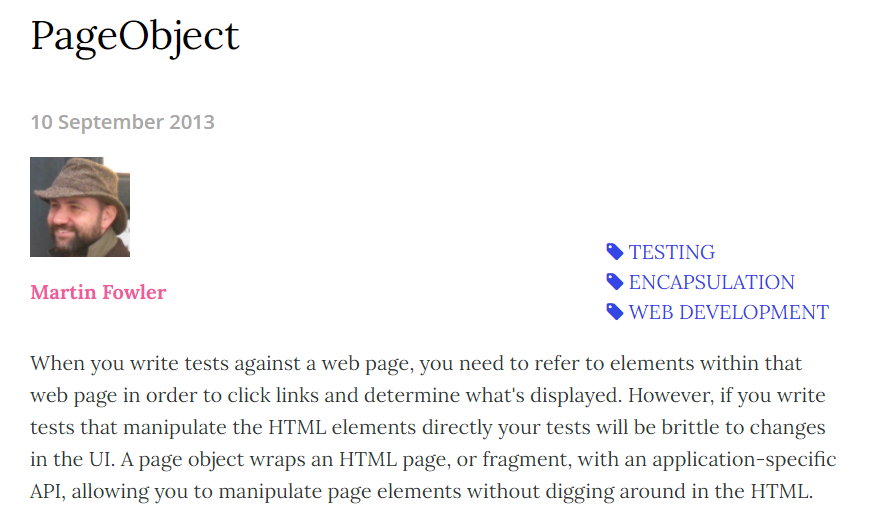Viewport: 878px width, 523px height.
Task: Click the word 'API,' starting the last line
Action: pyautogui.click(x=48, y=492)
